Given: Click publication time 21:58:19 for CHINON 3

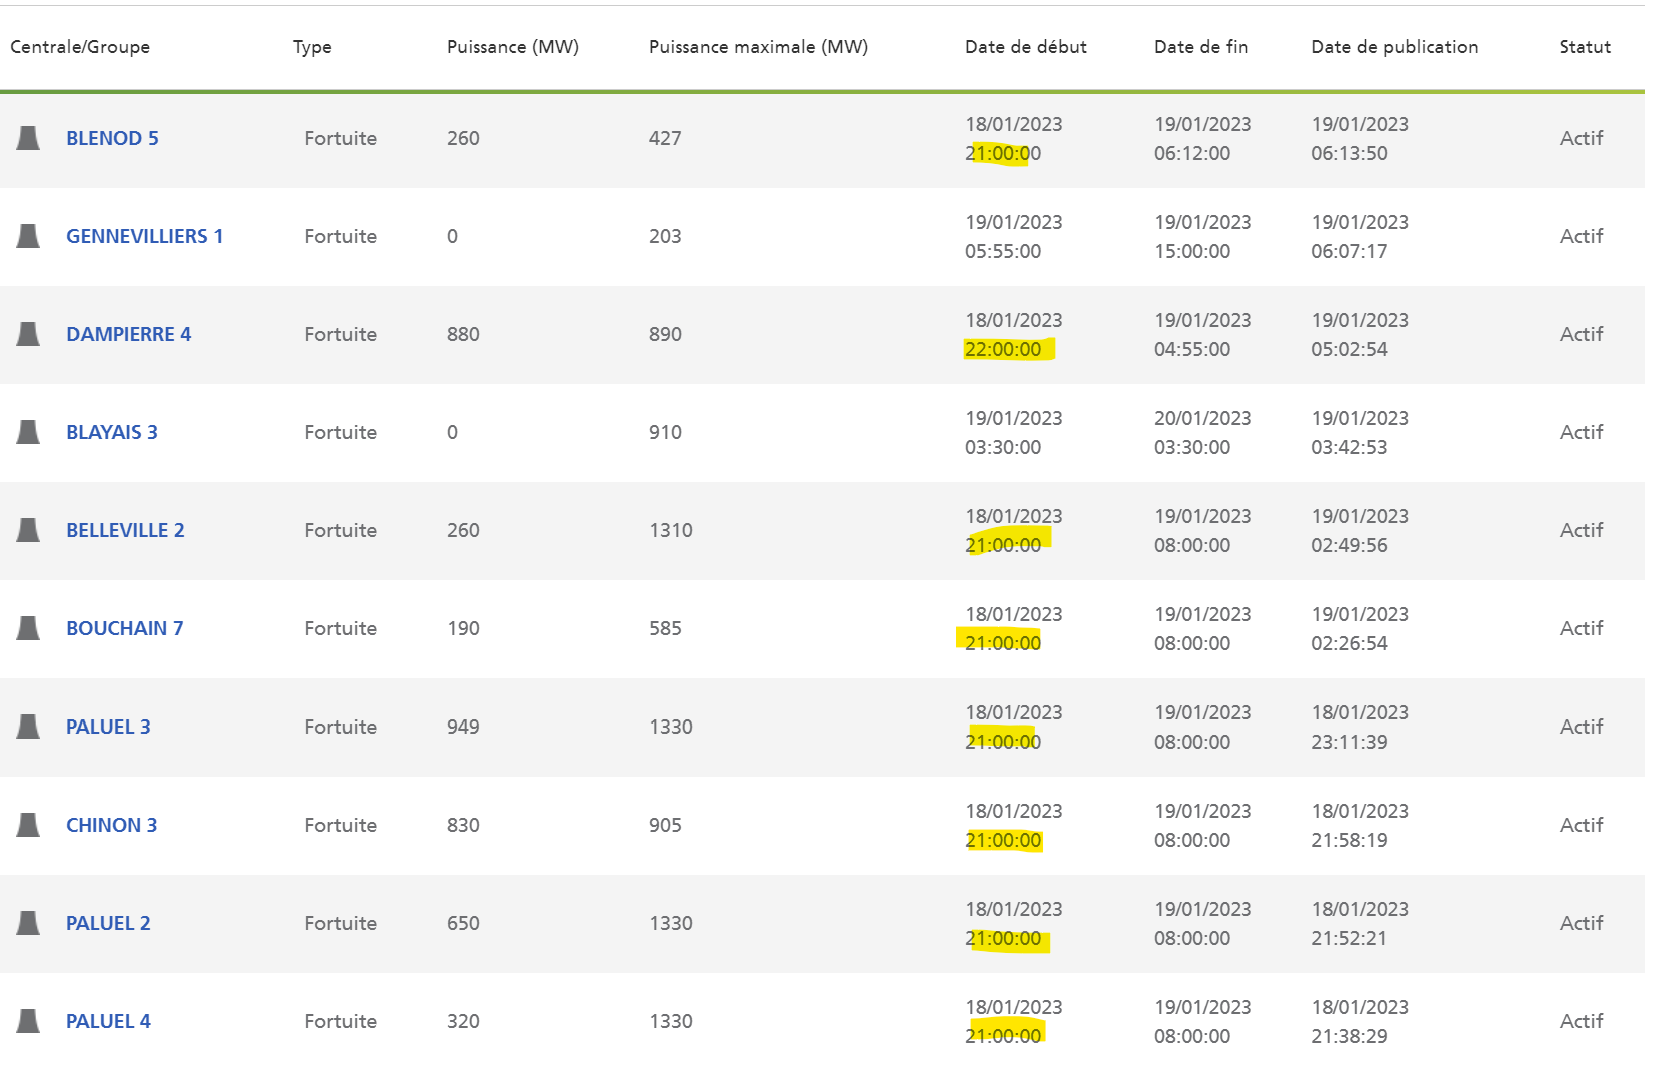Looking at the screenshot, I should click(x=1349, y=840).
